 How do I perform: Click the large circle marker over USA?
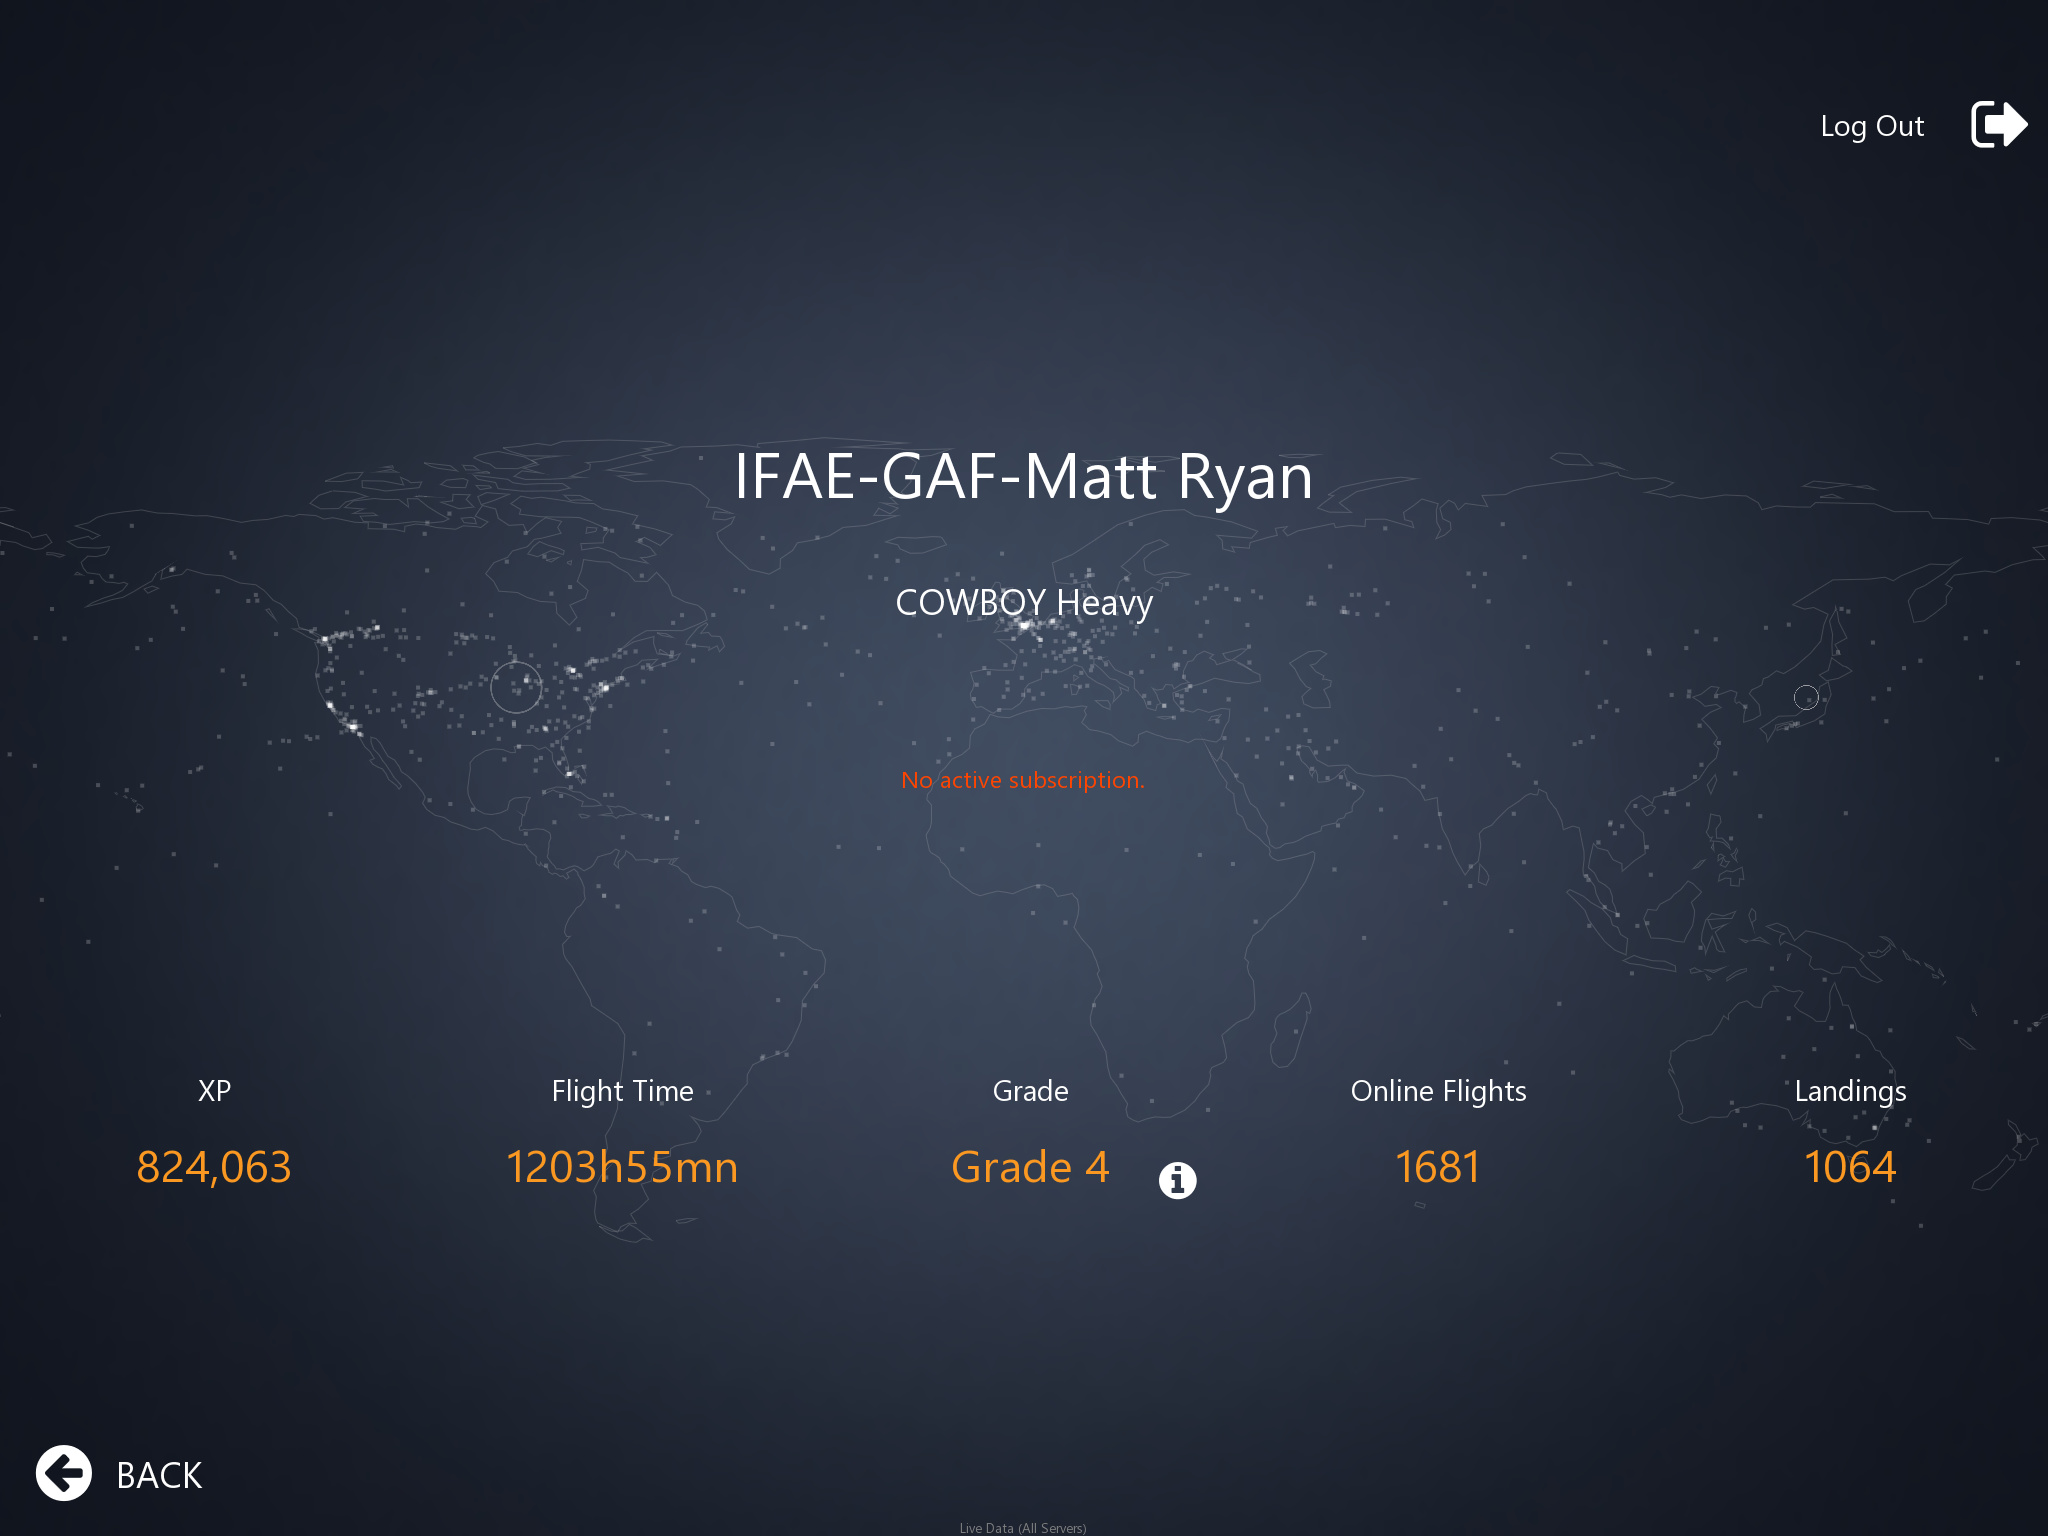516,687
